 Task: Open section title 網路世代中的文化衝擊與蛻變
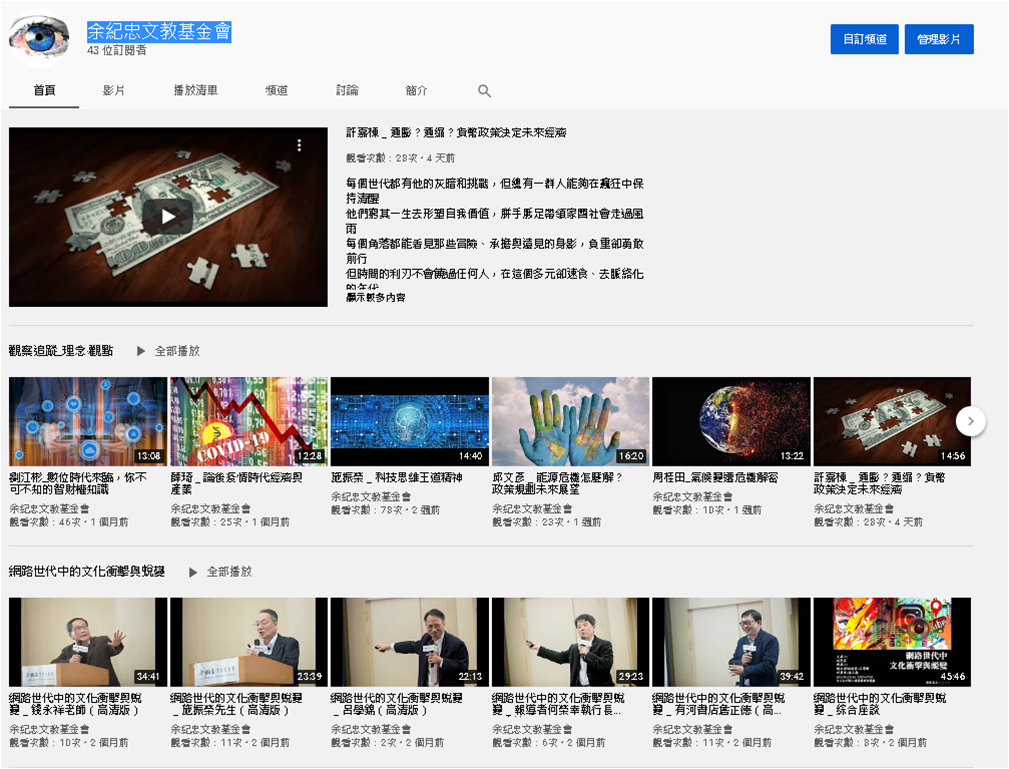click(87, 571)
